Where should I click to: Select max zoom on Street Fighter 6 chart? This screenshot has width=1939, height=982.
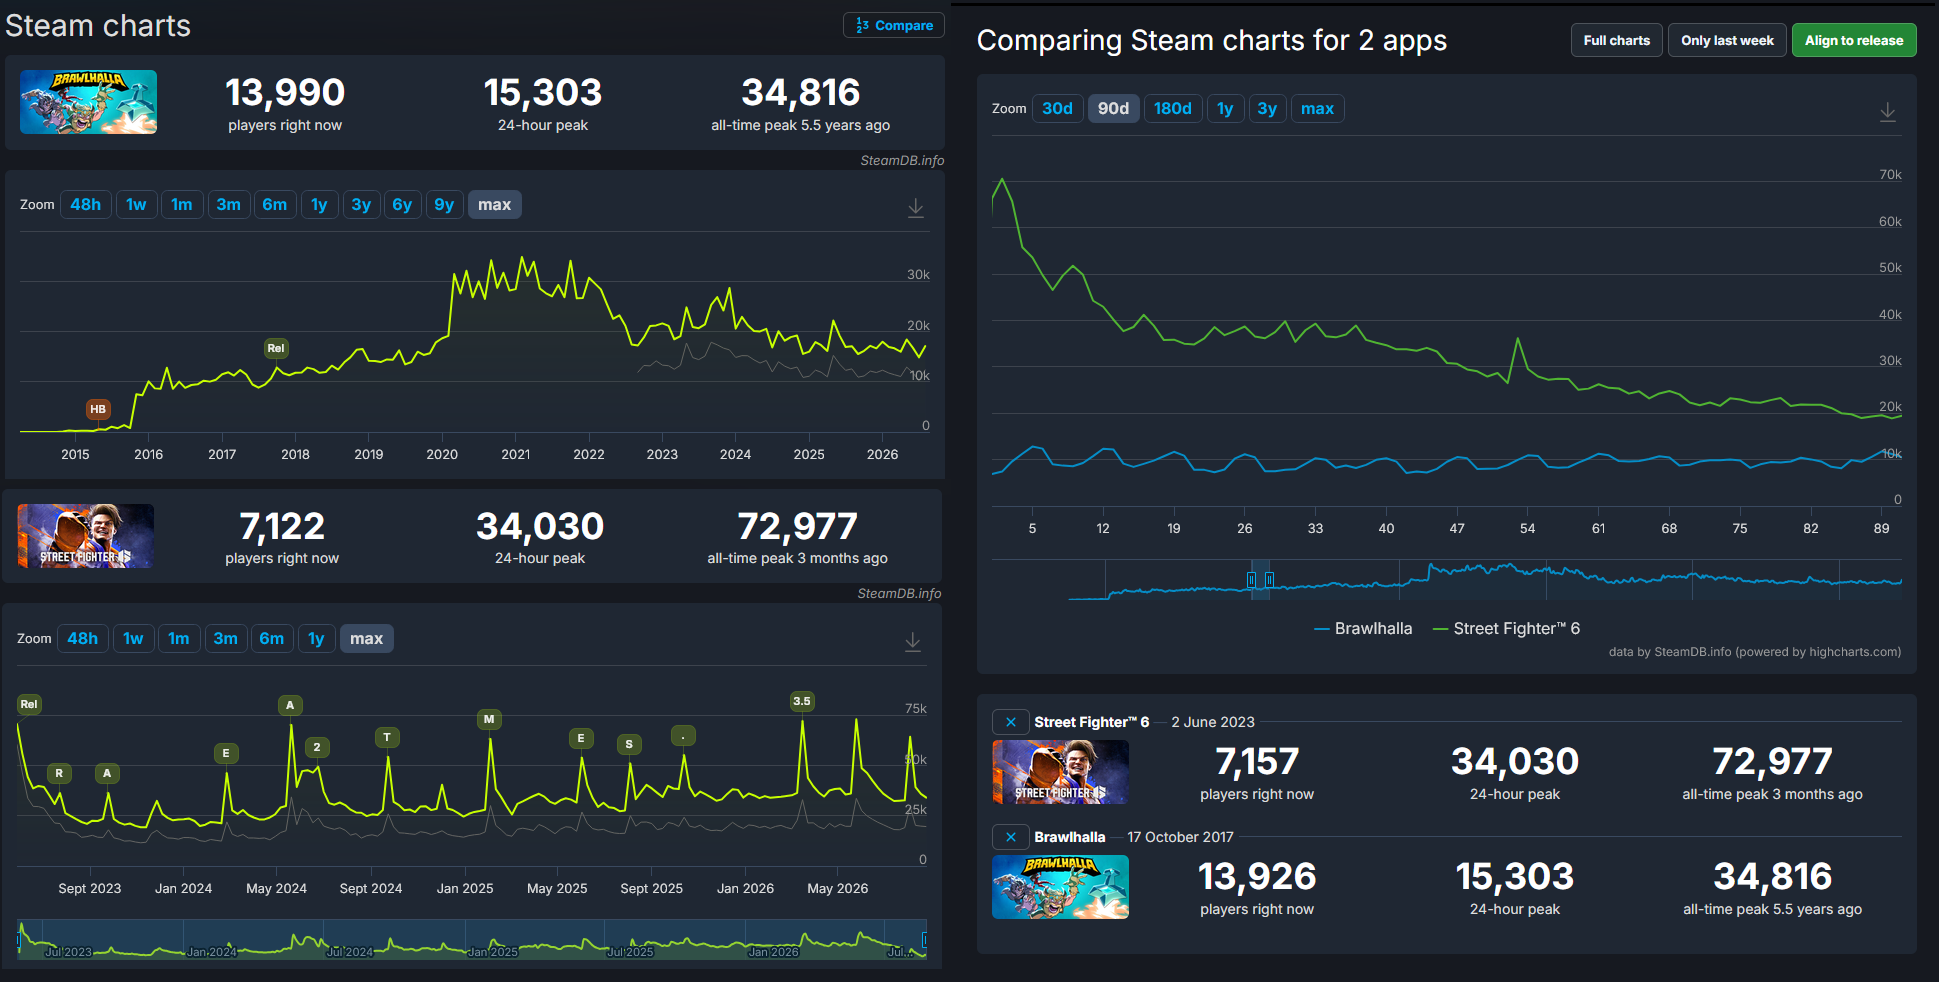point(366,639)
